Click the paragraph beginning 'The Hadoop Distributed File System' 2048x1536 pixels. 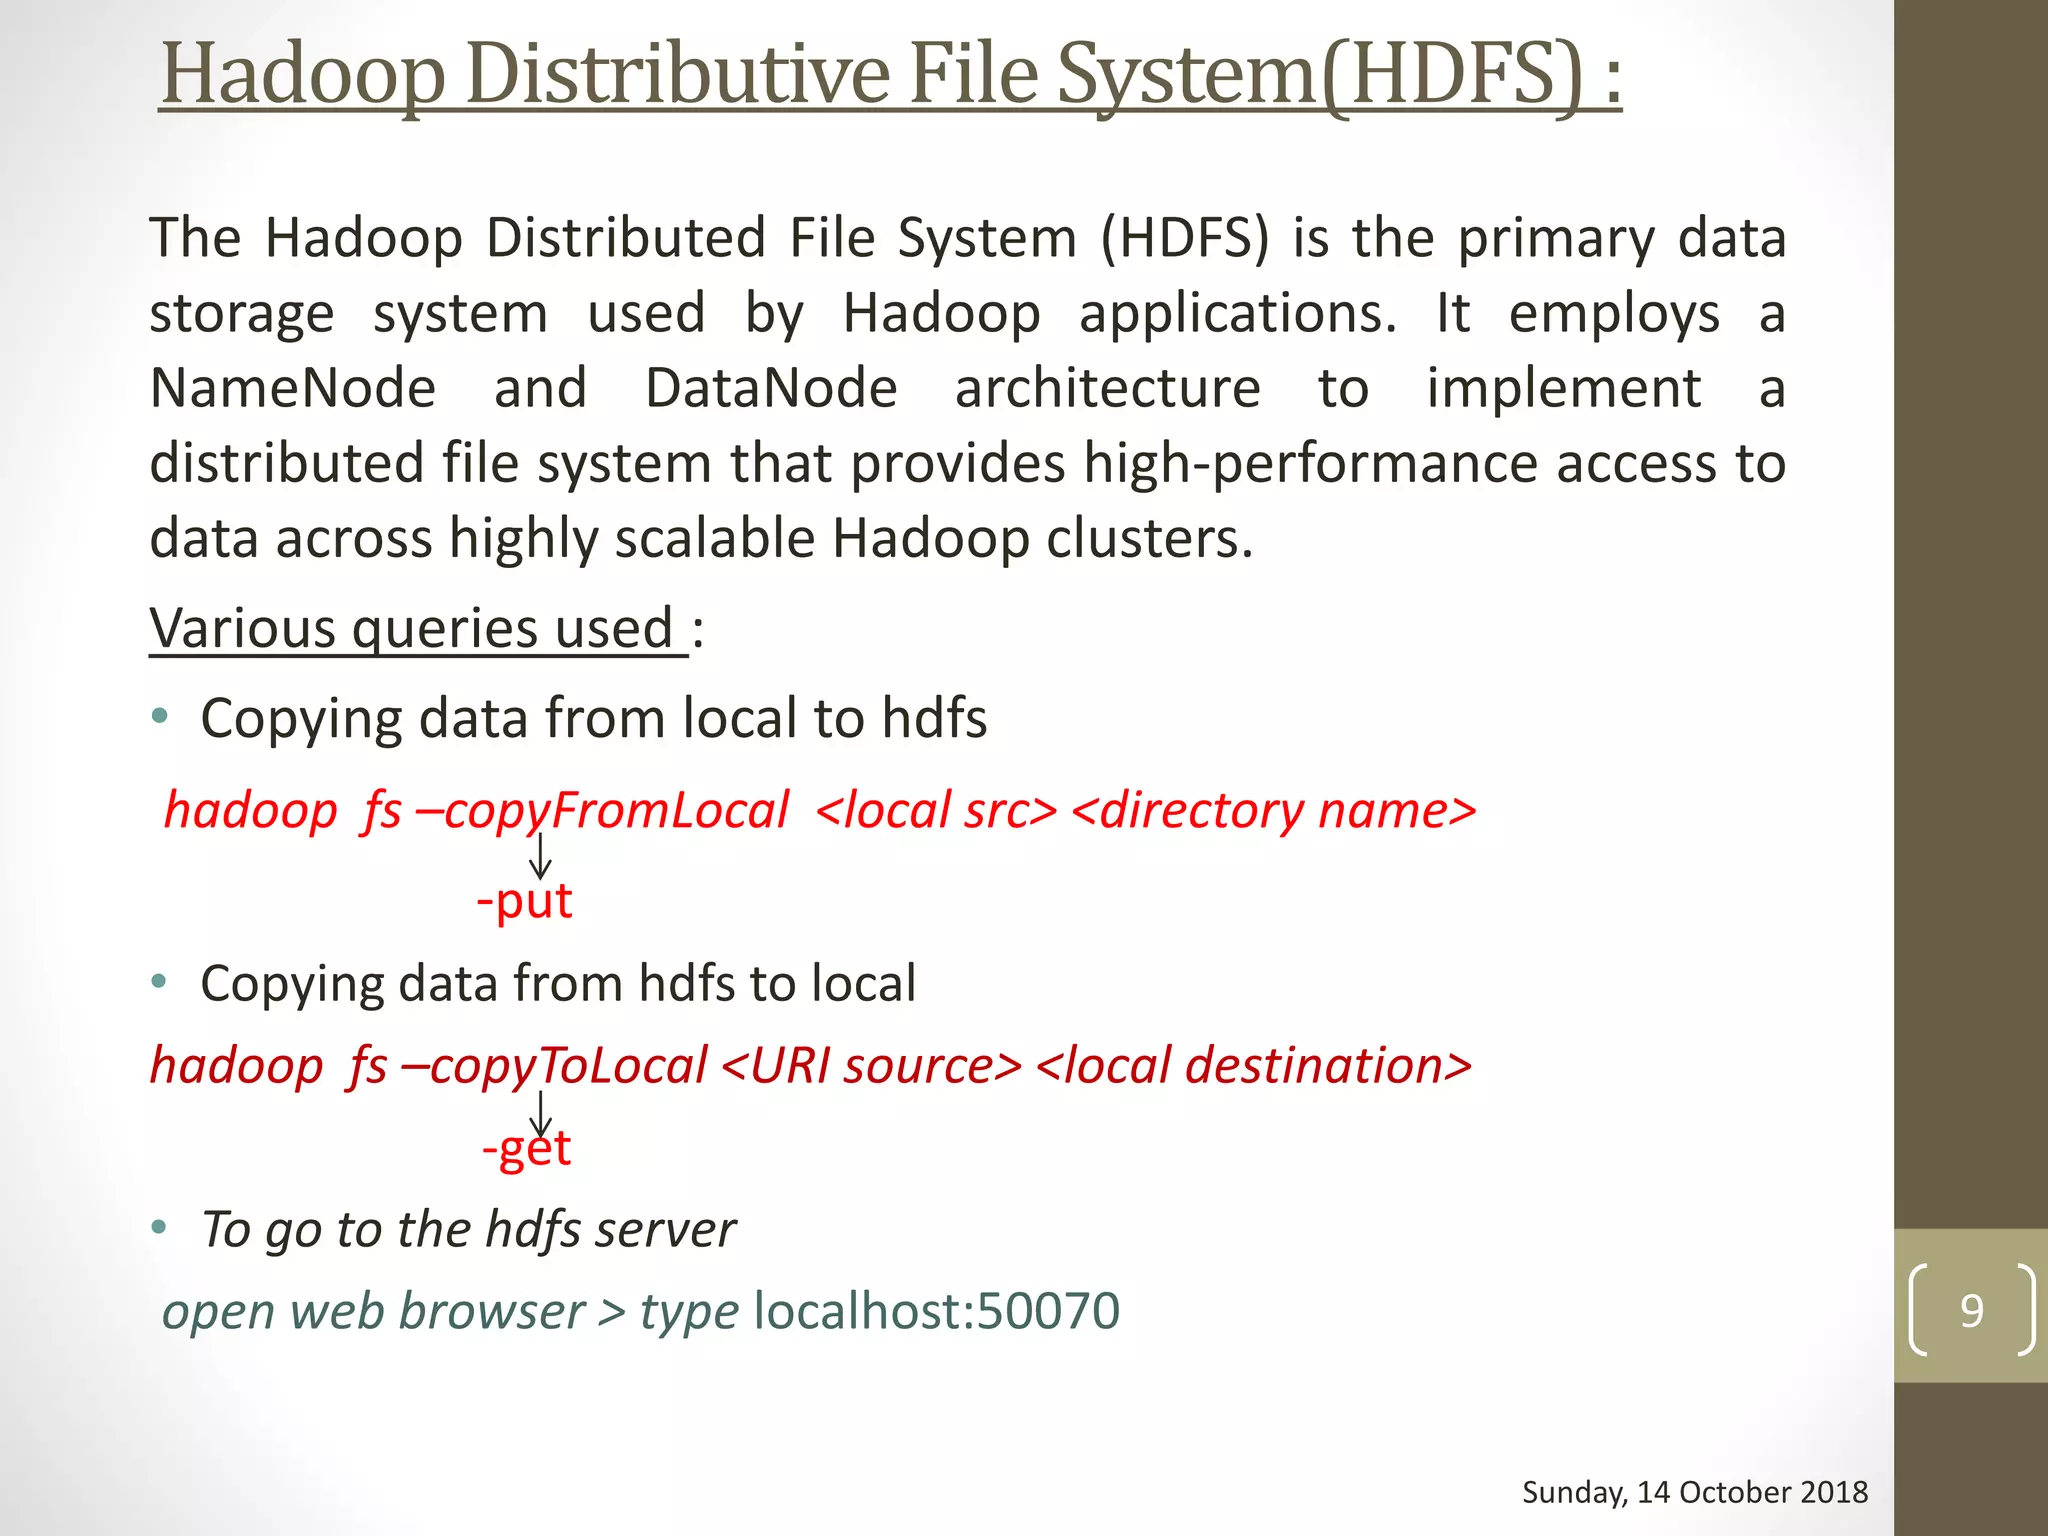click(x=968, y=388)
